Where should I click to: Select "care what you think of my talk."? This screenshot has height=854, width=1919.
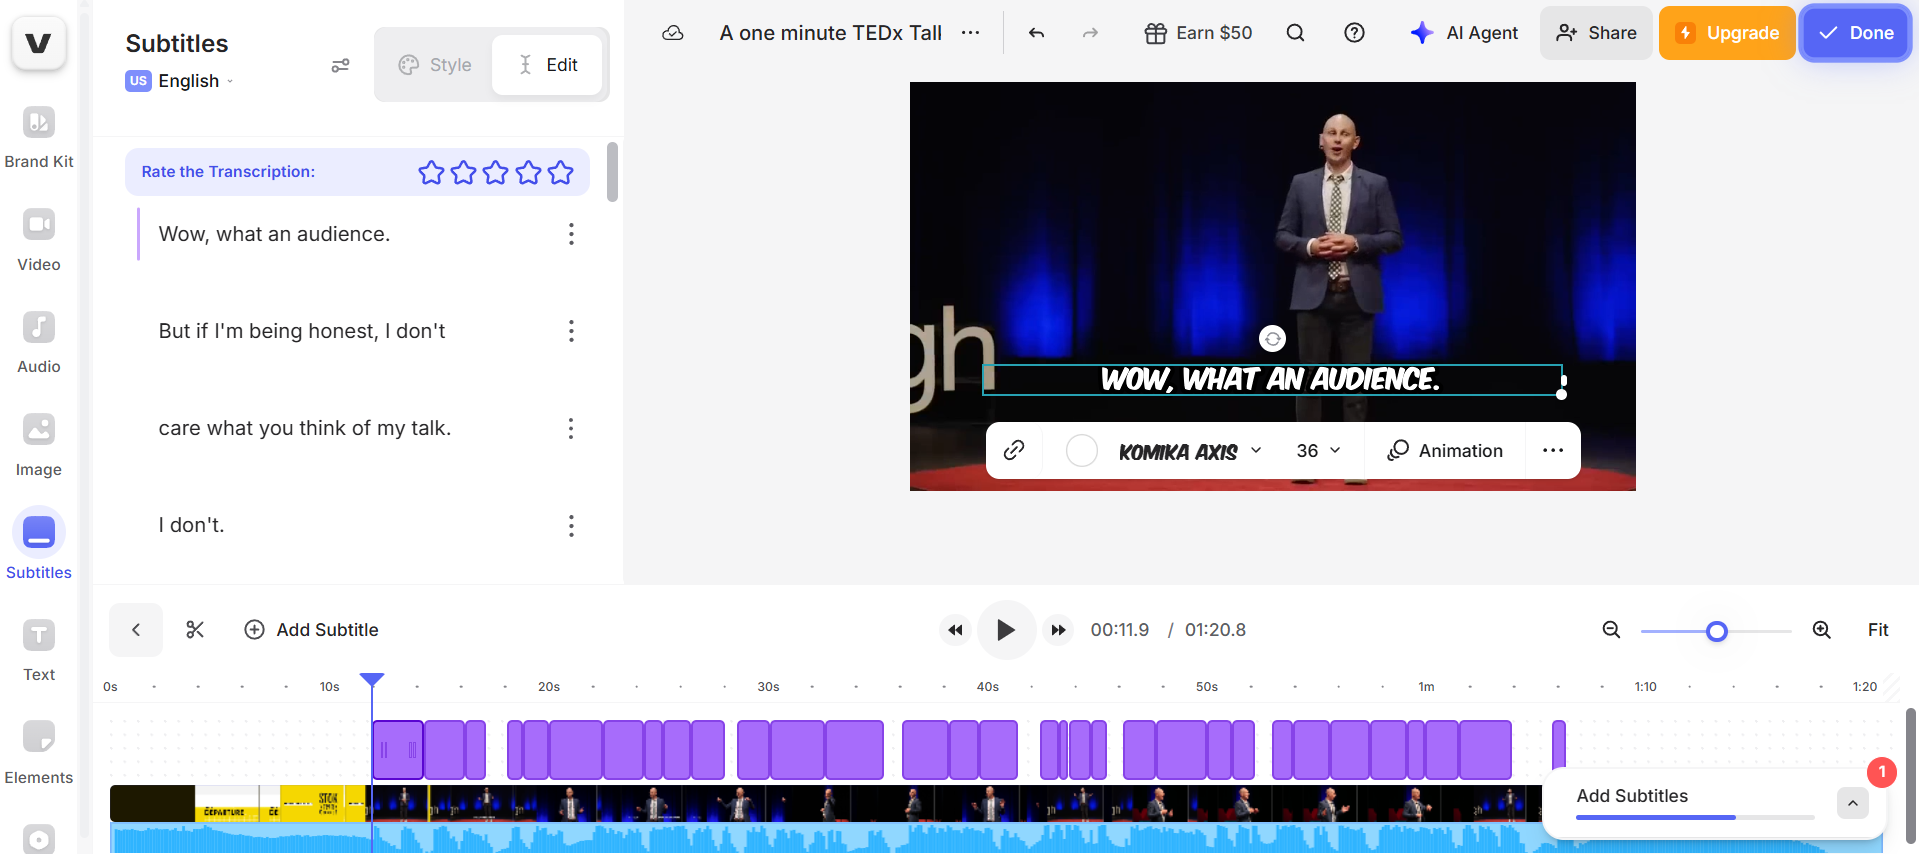[x=305, y=428]
